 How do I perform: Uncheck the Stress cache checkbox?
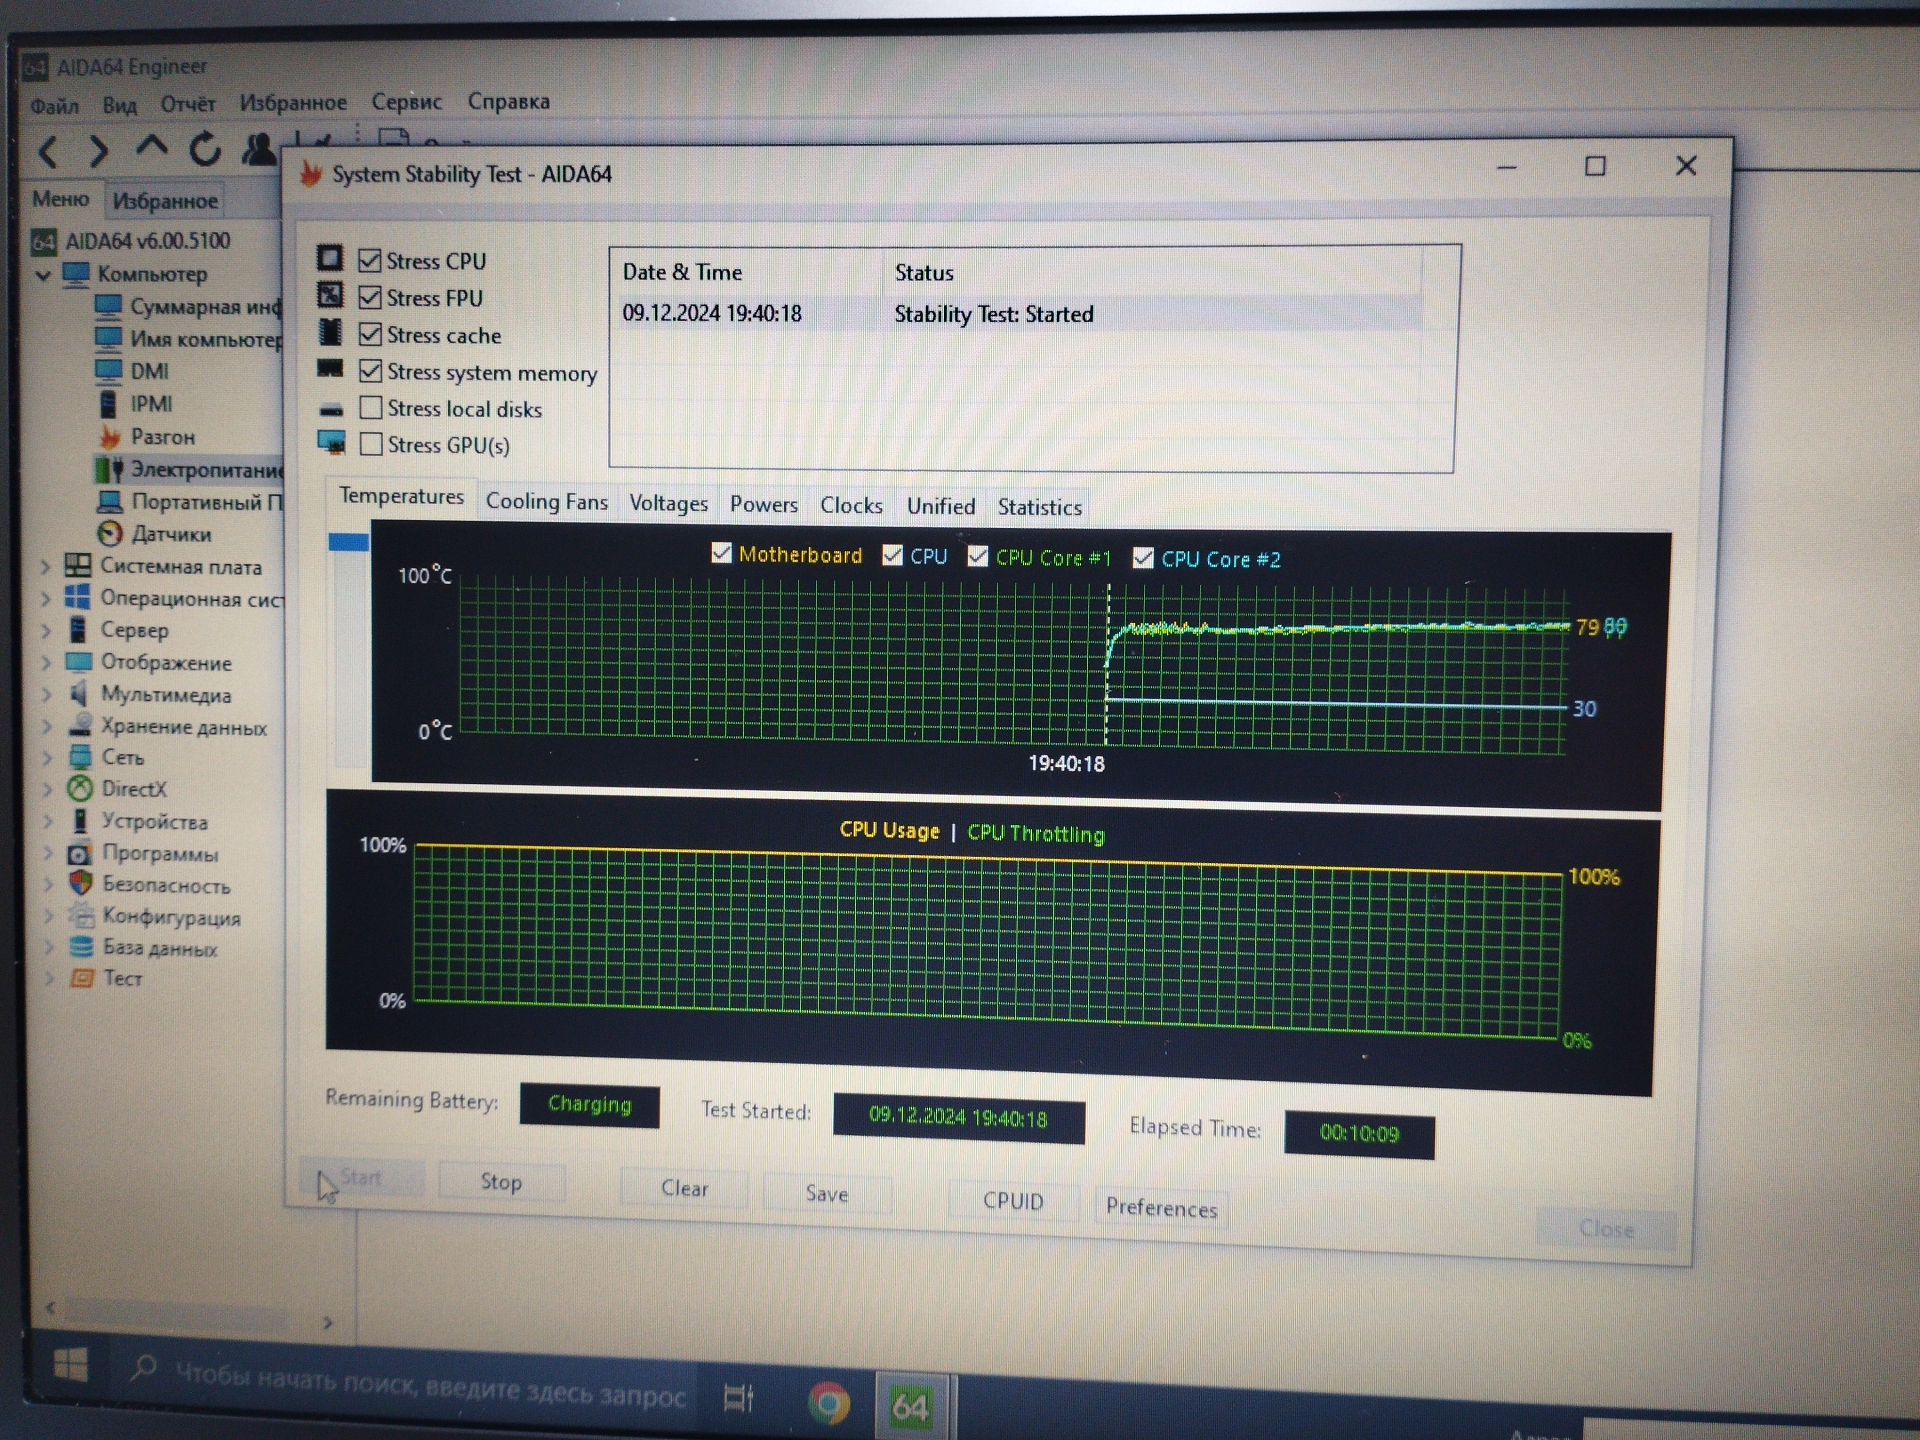[370, 334]
